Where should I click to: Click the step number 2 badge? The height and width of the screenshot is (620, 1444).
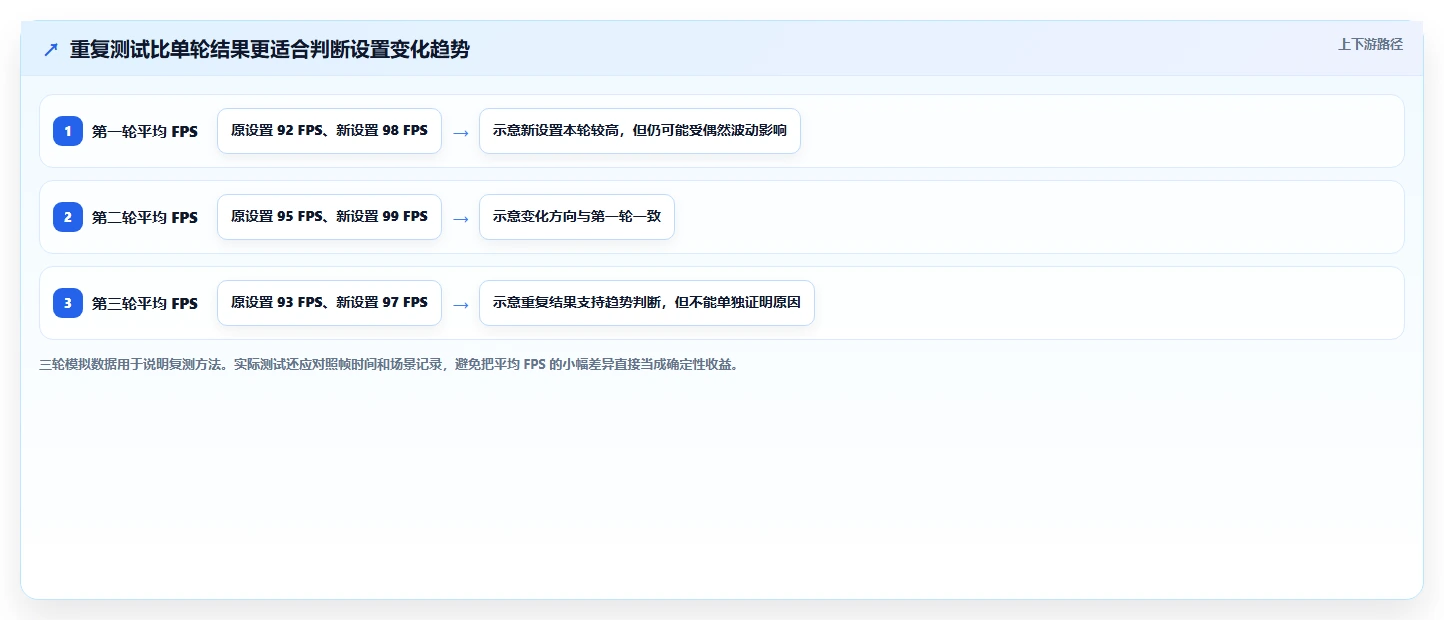(68, 217)
